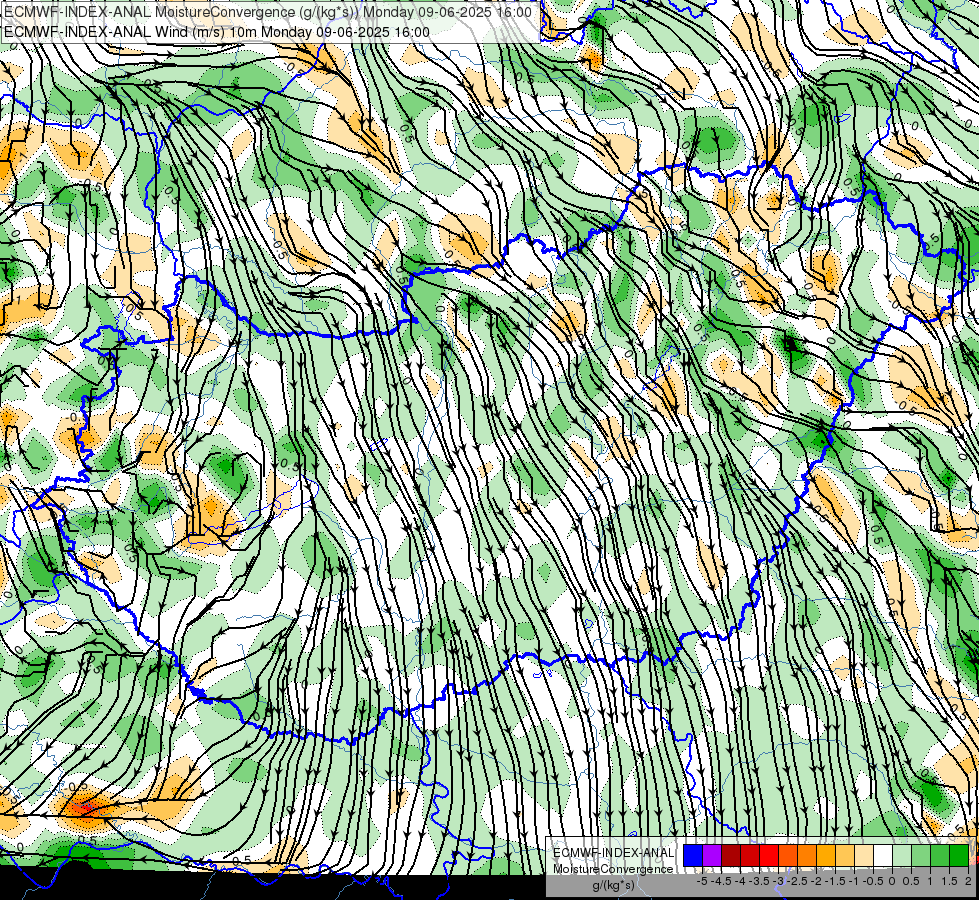The height and width of the screenshot is (900, 979).
Task: Click the 'Wind (m/s) 10m' title line
Action: [x=217, y=32]
